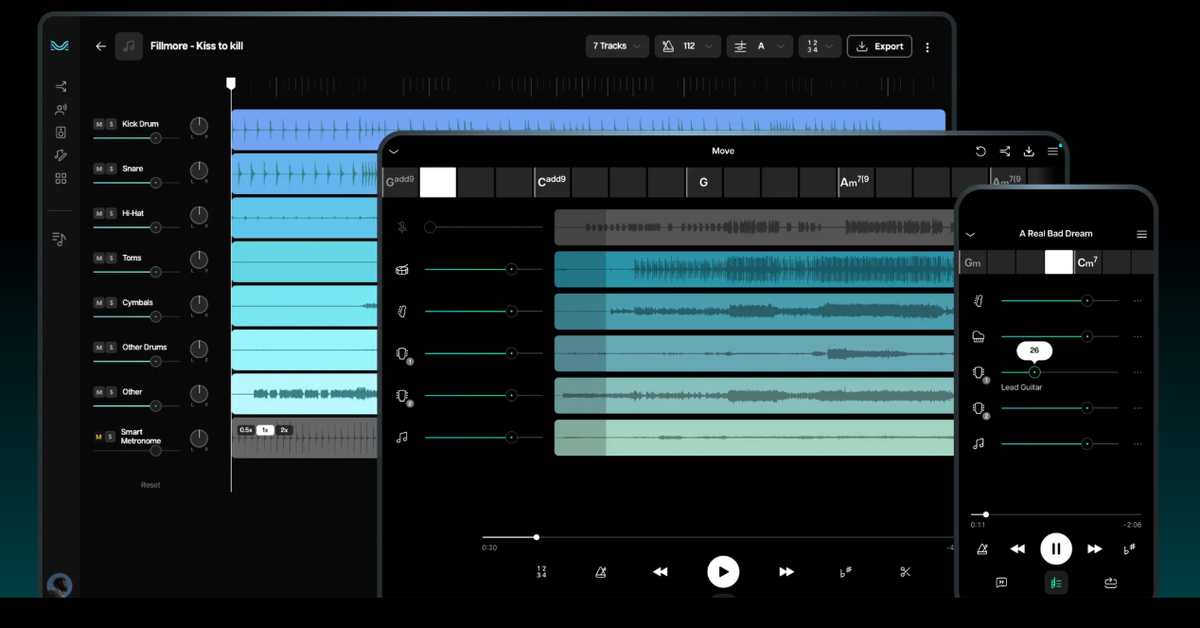Image resolution: width=1200 pixels, height=628 pixels.
Task: Solo the Other track
Action: coord(111,392)
